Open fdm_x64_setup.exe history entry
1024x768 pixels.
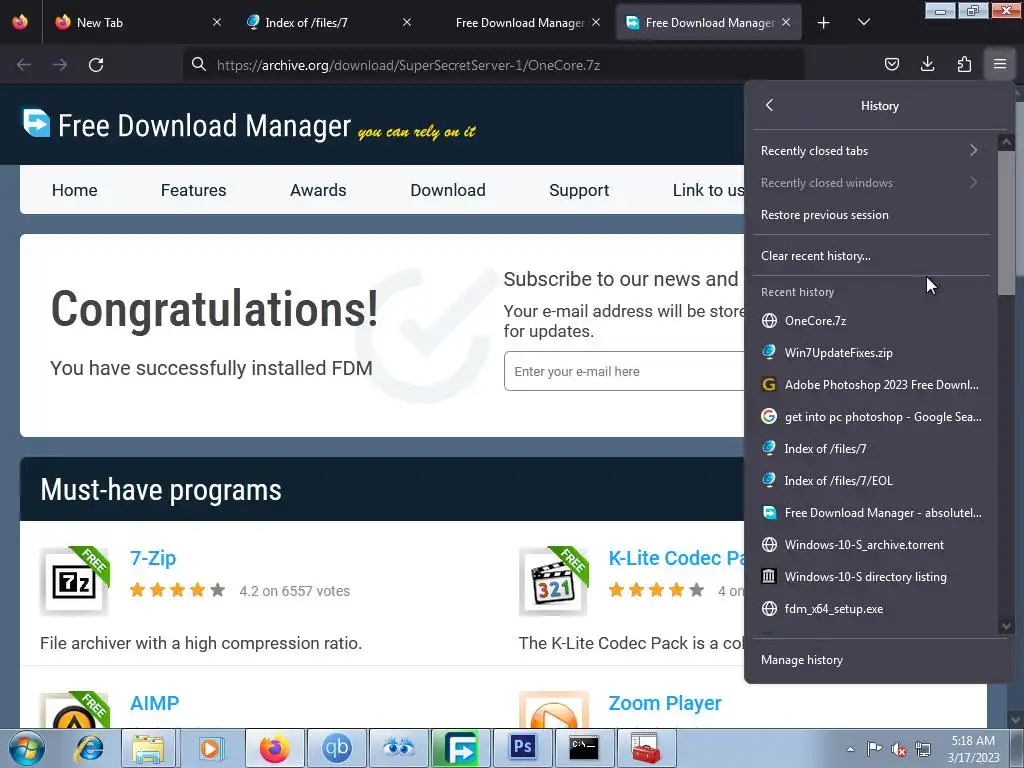click(871, 609)
